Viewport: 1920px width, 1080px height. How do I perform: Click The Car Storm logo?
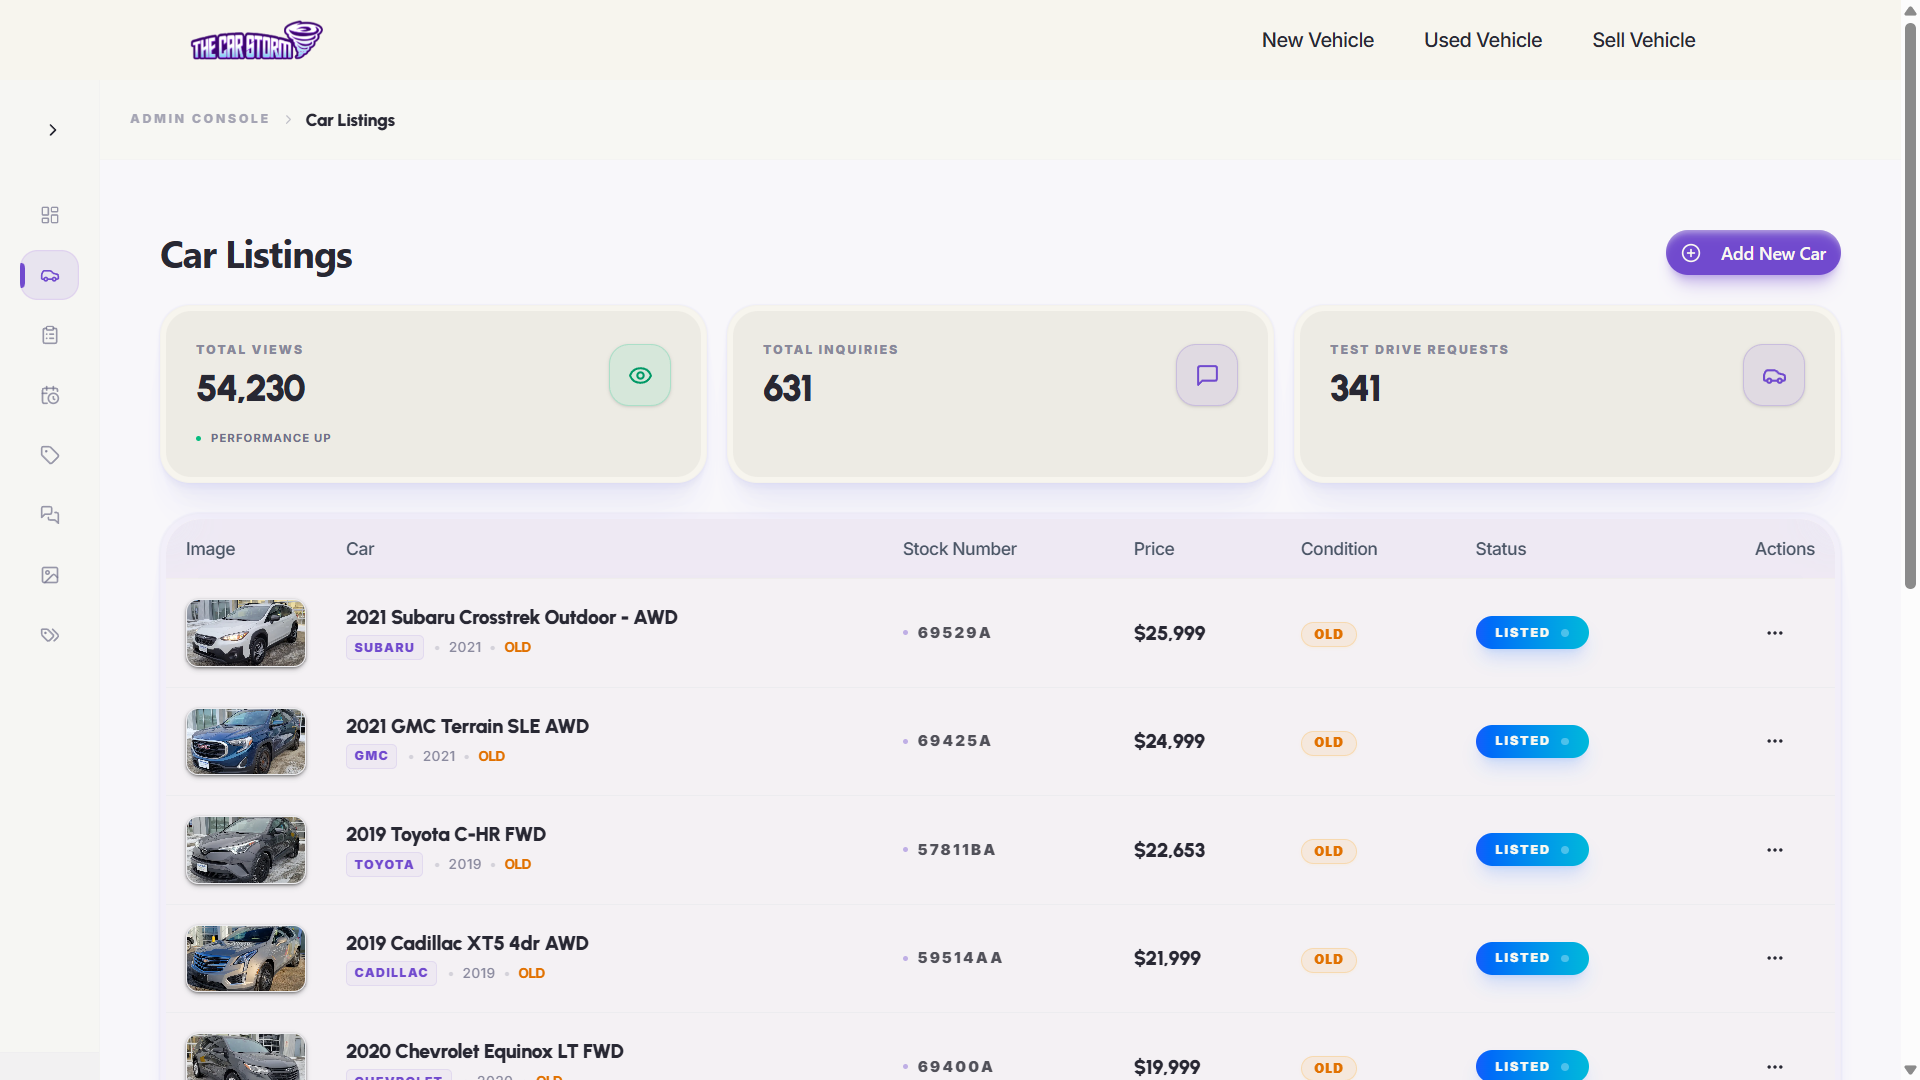(257, 40)
